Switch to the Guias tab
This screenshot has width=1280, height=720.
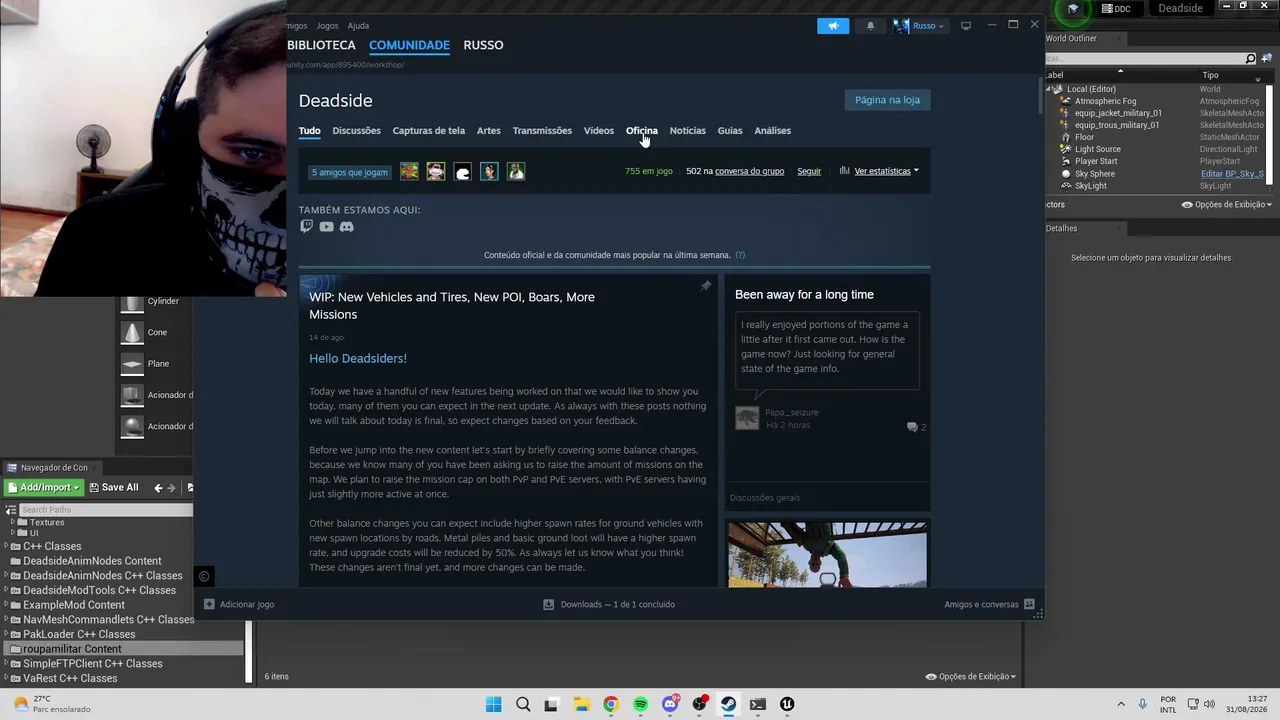click(x=730, y=131)
